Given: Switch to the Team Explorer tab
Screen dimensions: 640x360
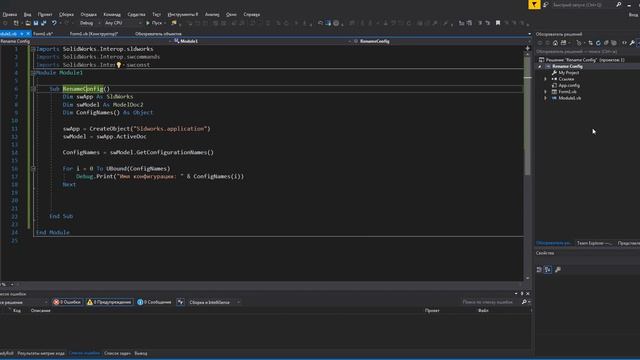Looking at the screenshot, I should point(594,243).
